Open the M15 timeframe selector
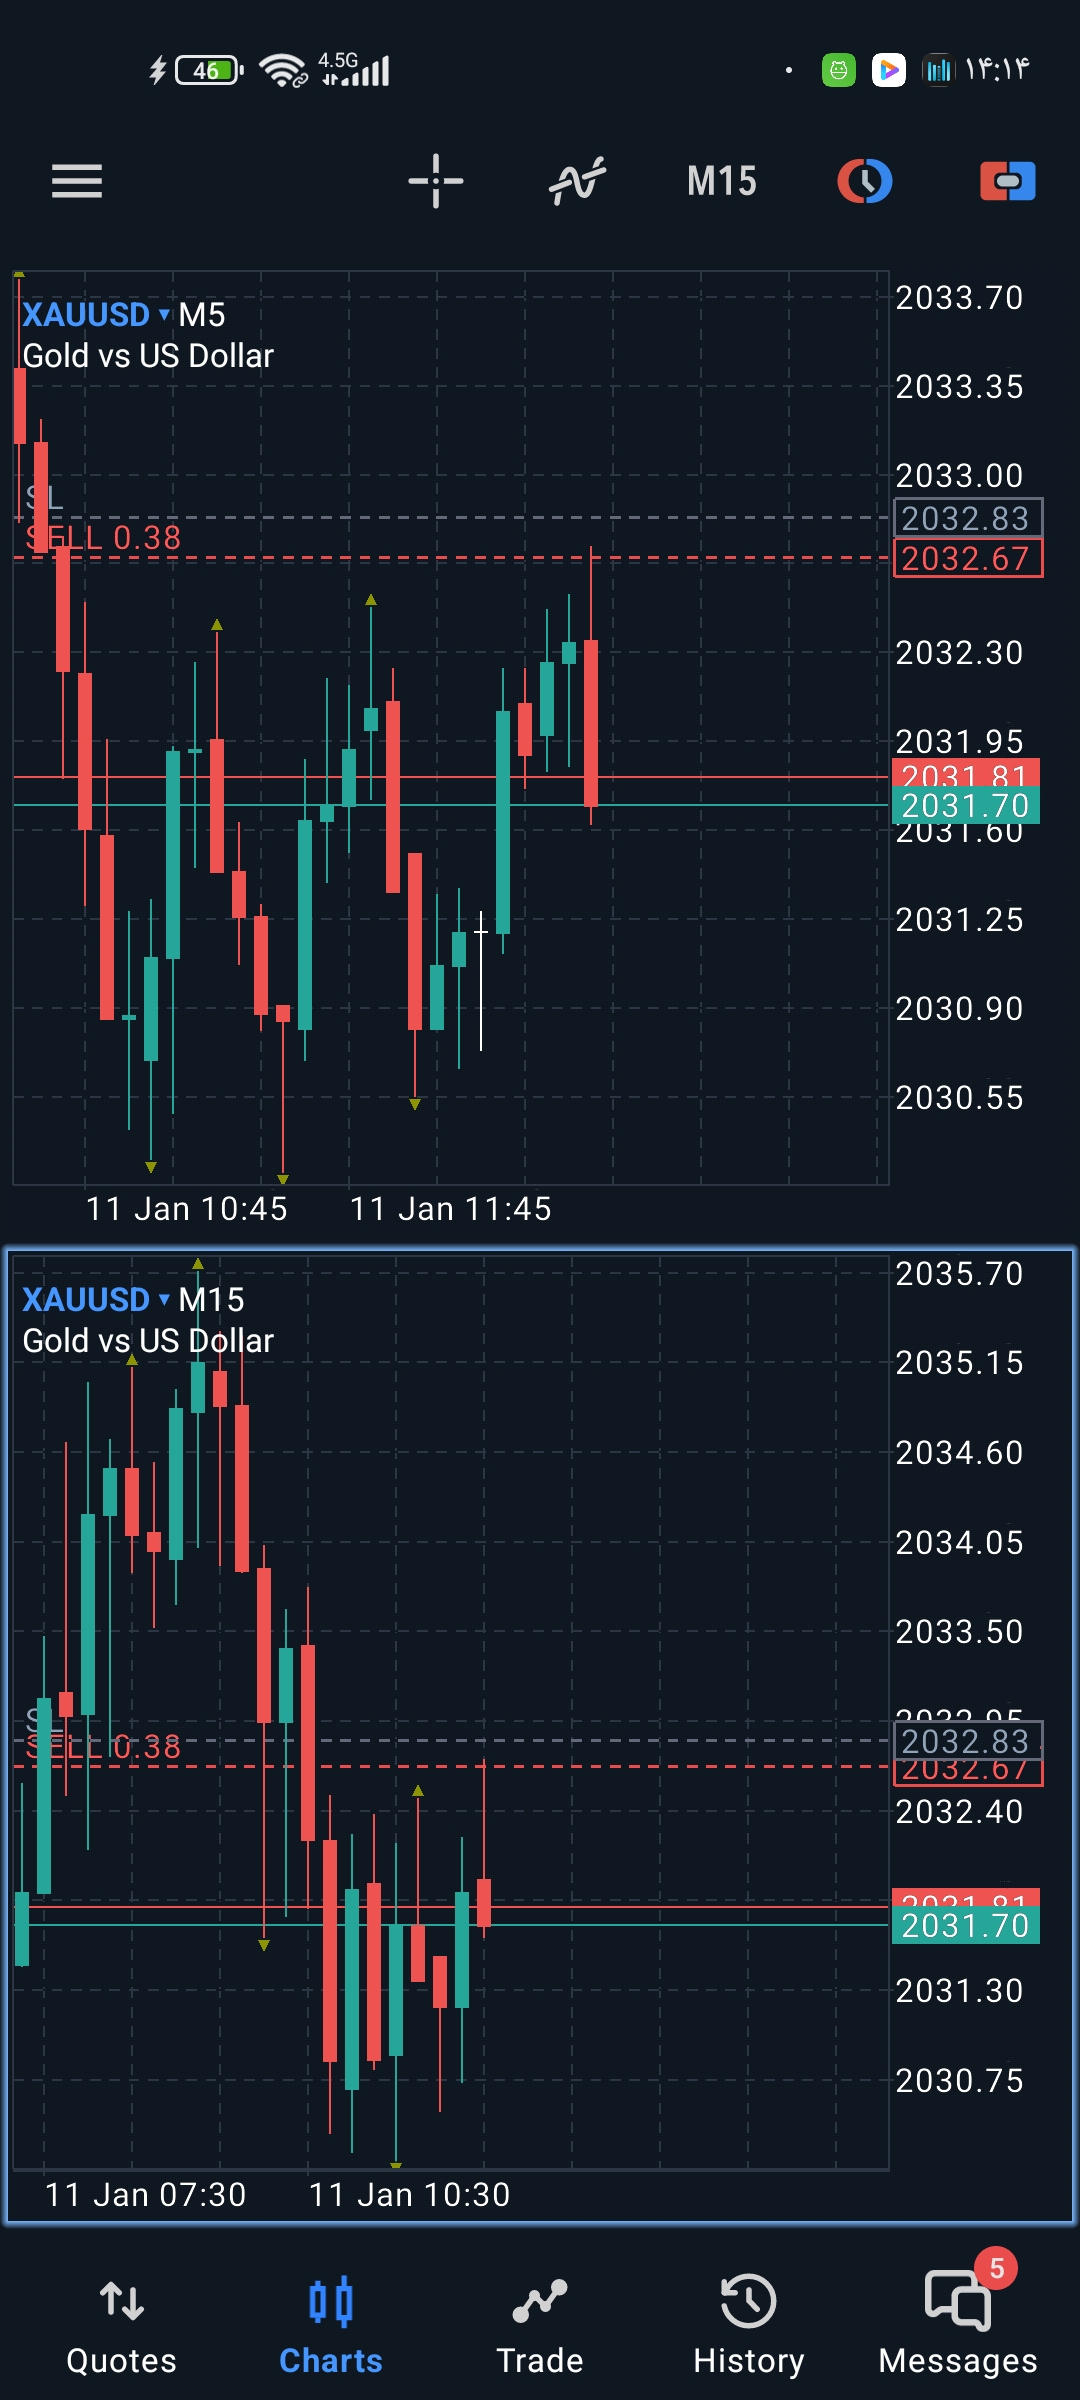1080x2400 pixels. coord(721,181)
